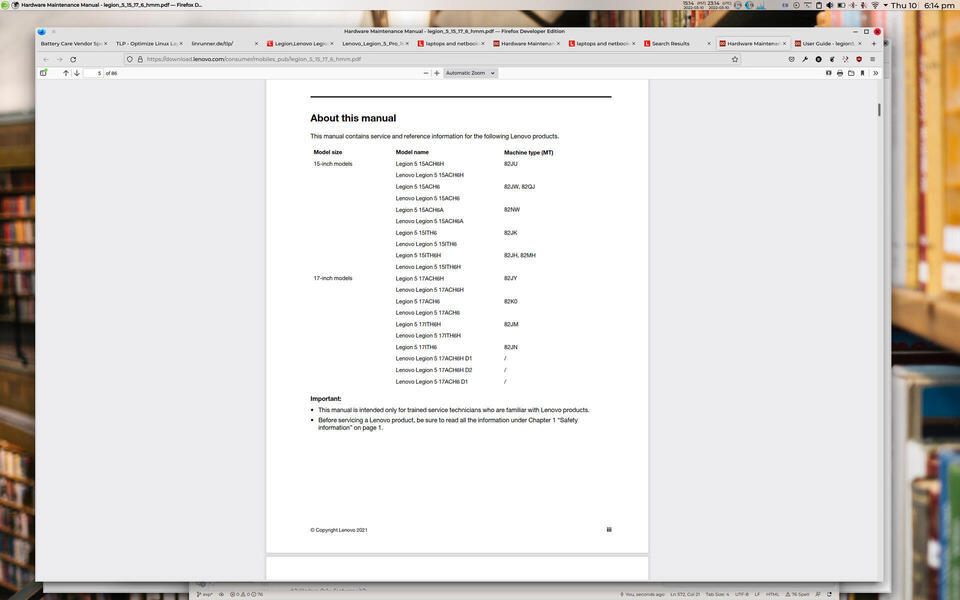Click 'Tab Size: 4' in background editor

tap(717, 594)
